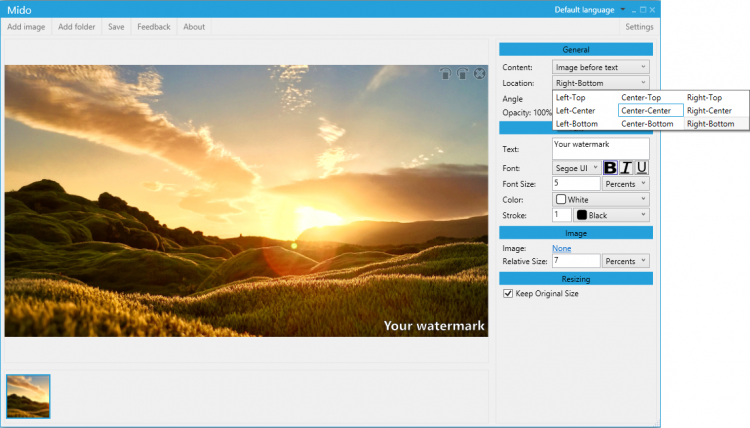Rotate image right using preview icon
This screenshot has width=750, height=428.
462,73
